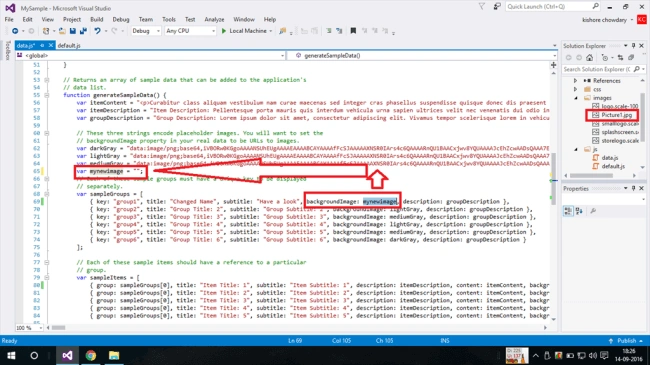Click the Publish button in the status bar
This screenshot has width=650, height=365.
pyautogui.click(x=626, y=341)
